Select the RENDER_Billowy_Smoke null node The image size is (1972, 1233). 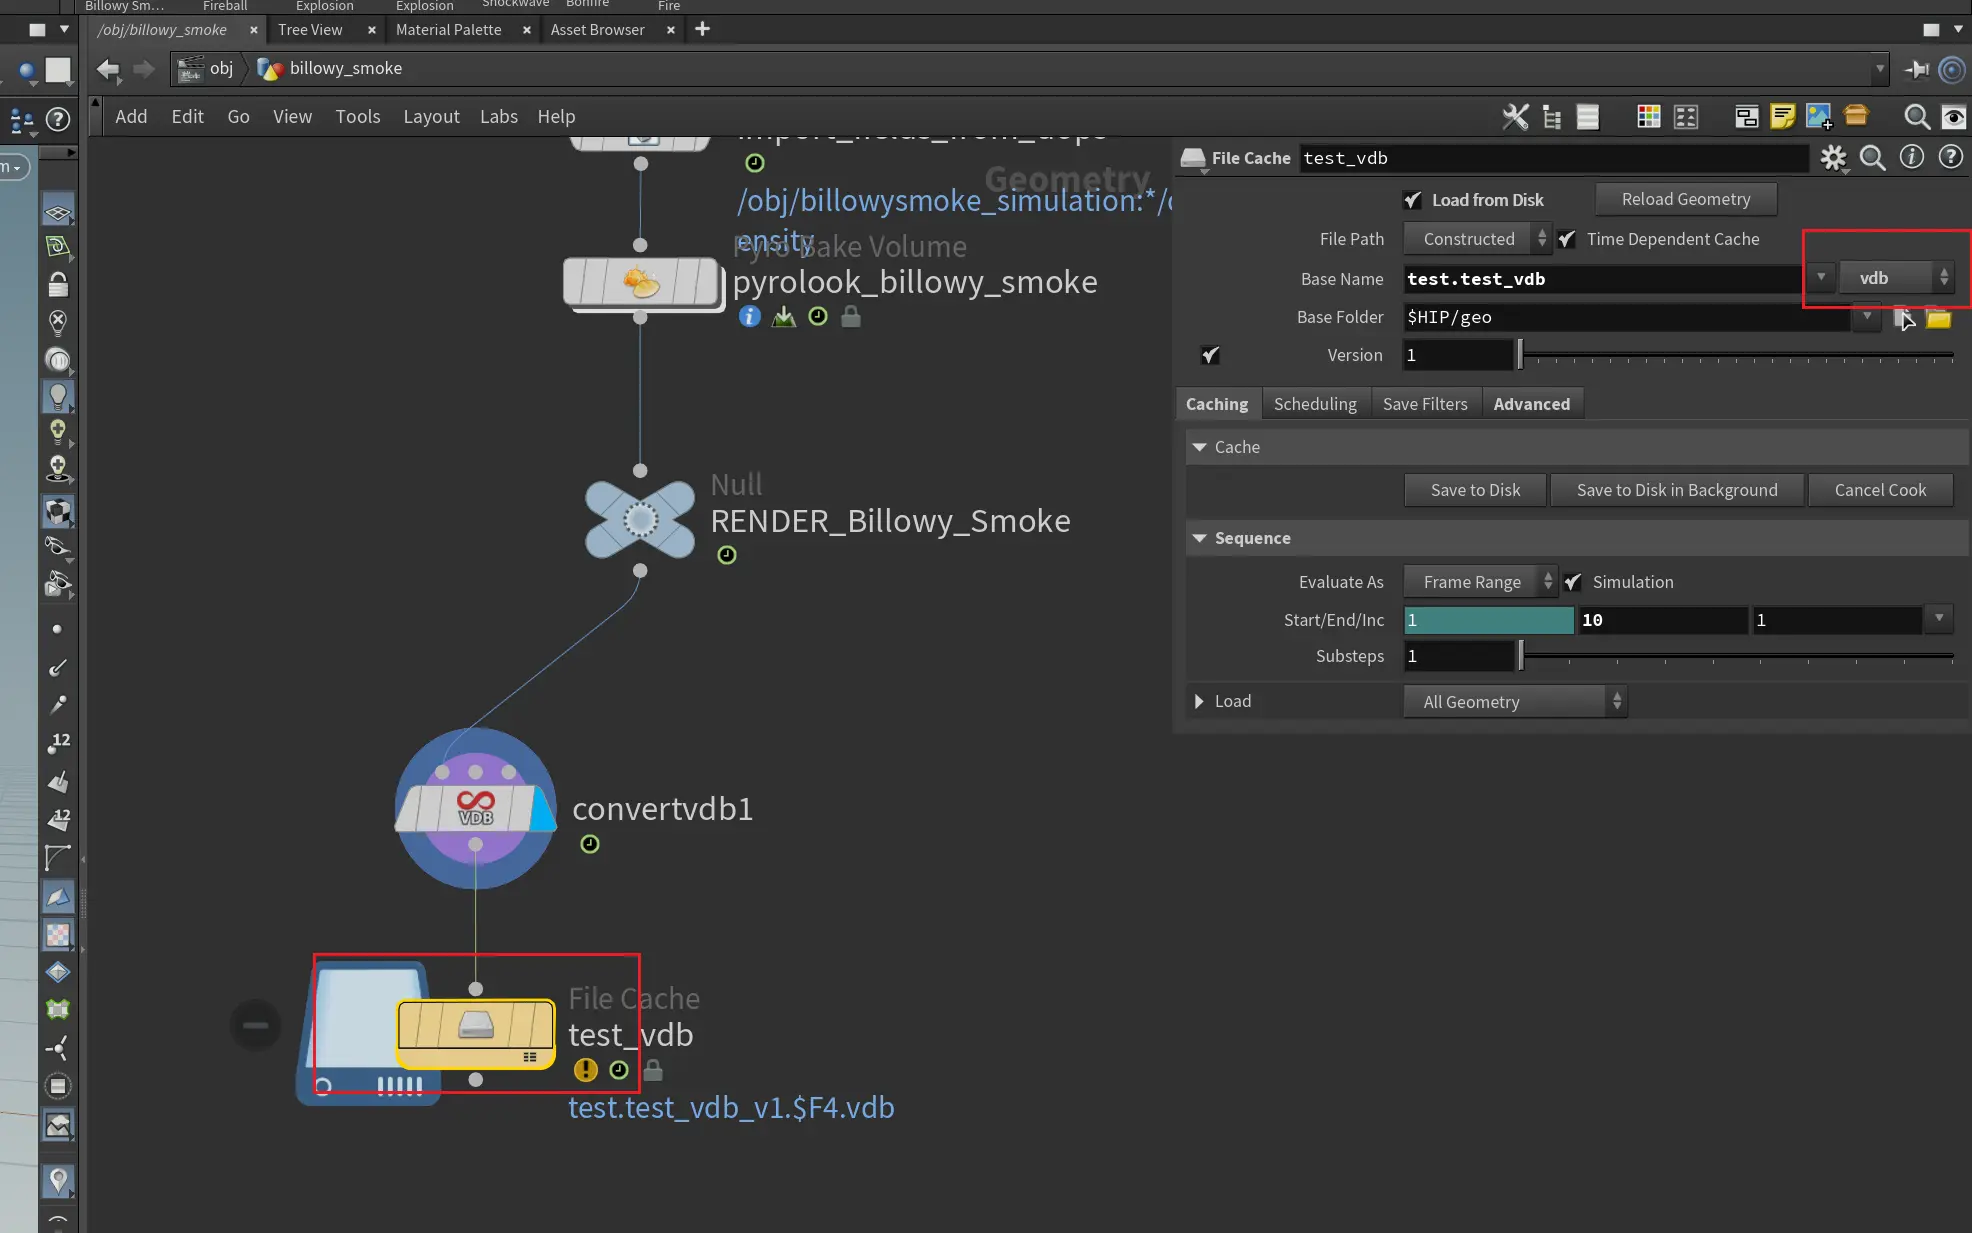[640, 520]
